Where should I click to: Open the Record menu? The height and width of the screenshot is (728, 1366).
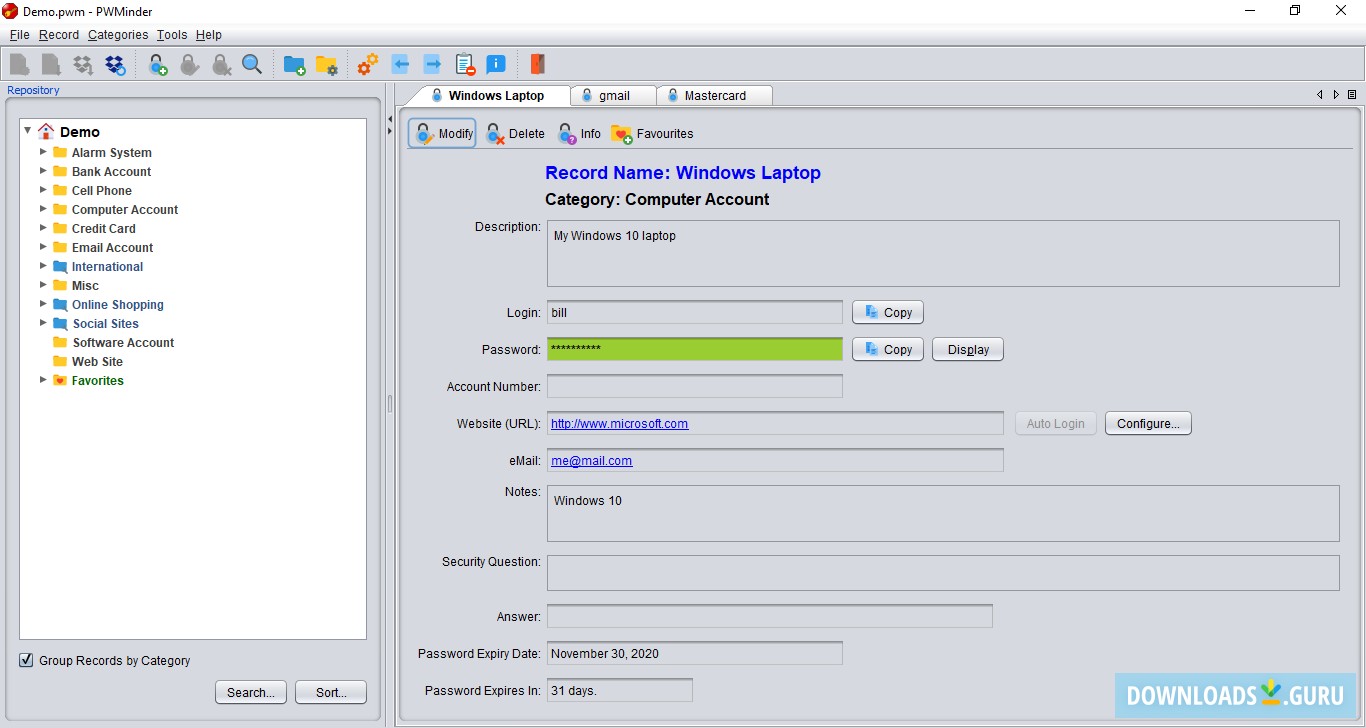[59, 34]
